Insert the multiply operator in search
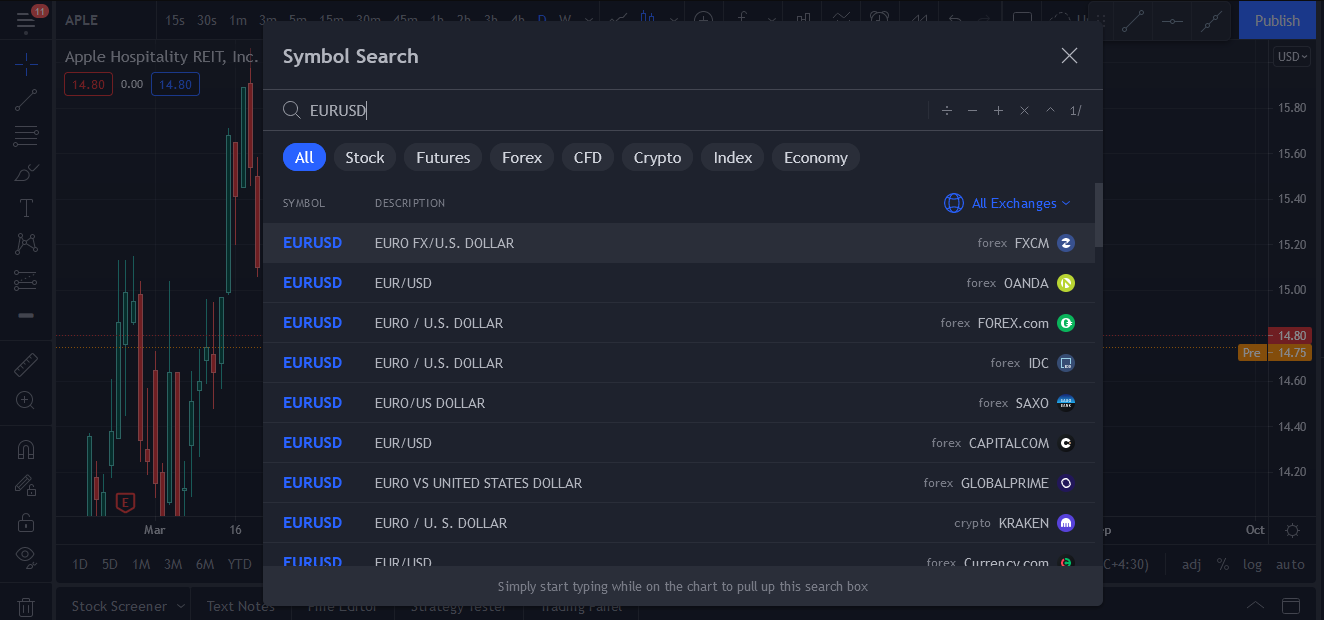This screenshot has width=1324, height=620. pyautogui.click(x=1024, y=110)
